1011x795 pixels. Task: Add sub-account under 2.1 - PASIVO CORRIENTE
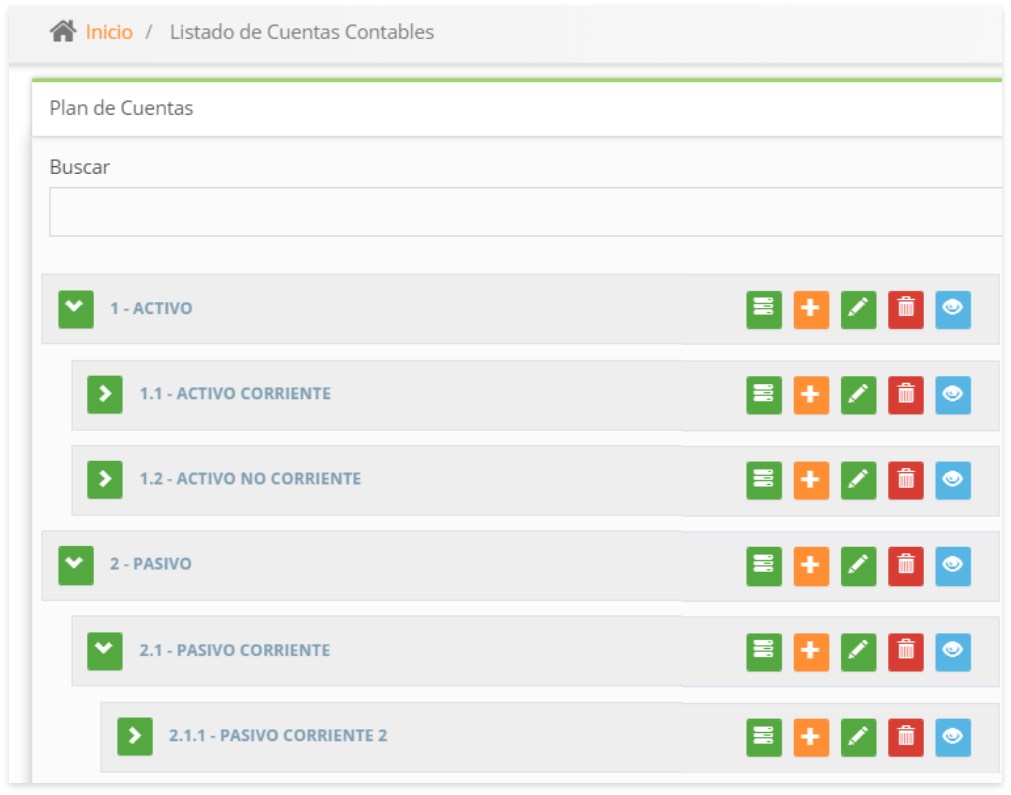811,652
